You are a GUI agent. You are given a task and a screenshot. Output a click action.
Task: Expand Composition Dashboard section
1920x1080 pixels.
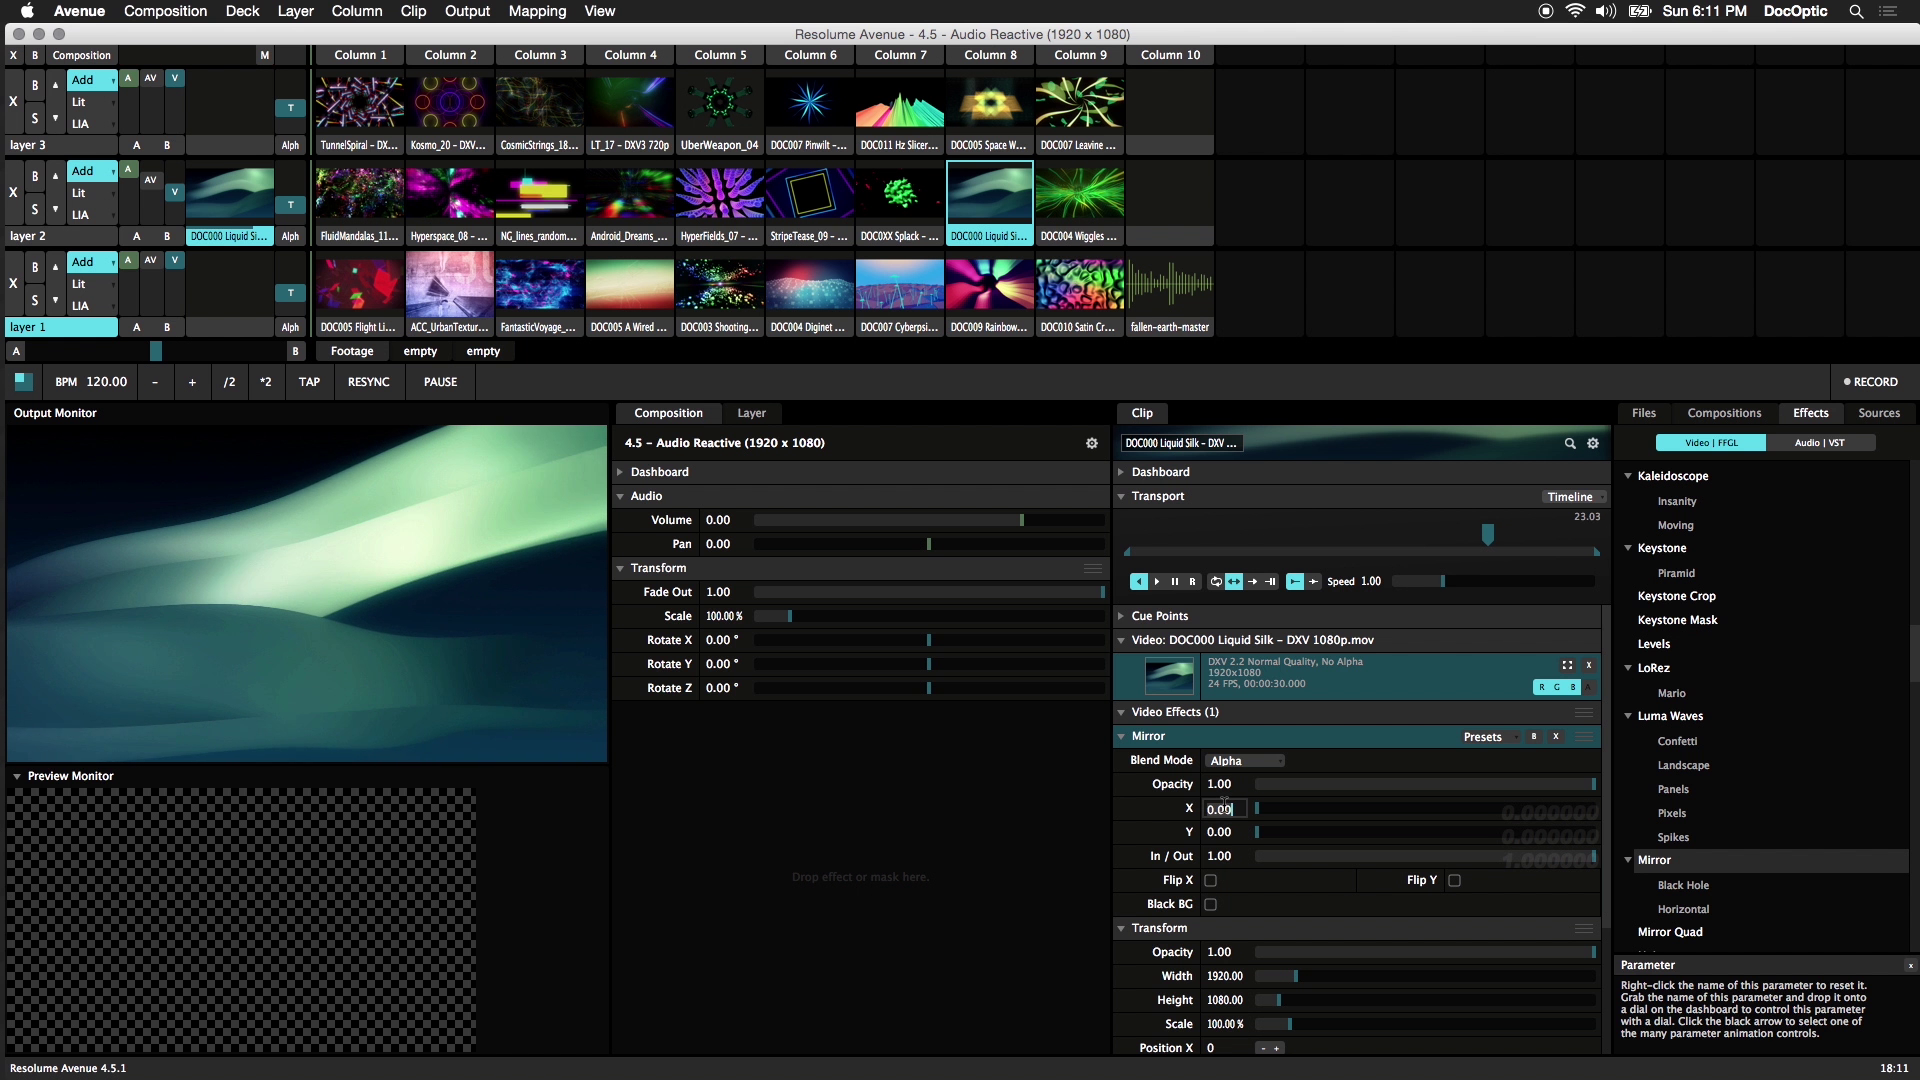pyautogui.click(x=620, y=472)
